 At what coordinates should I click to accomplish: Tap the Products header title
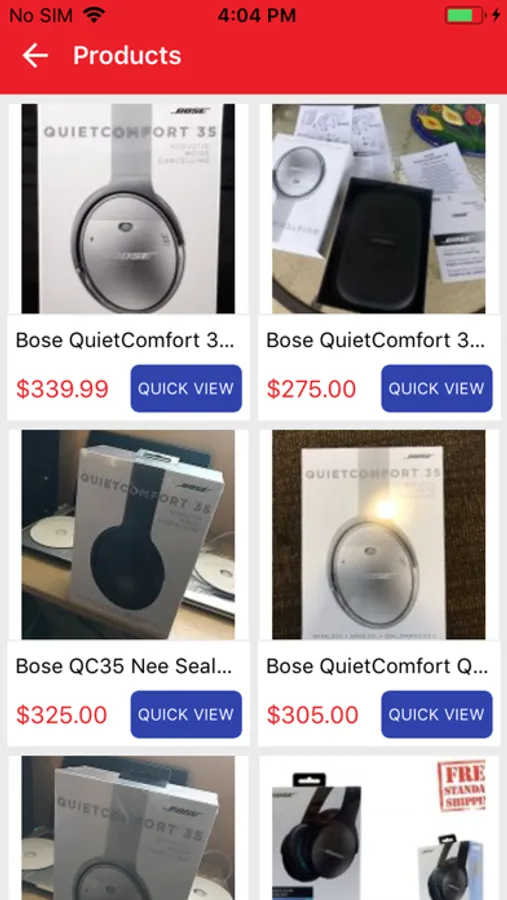click(127, 56)
